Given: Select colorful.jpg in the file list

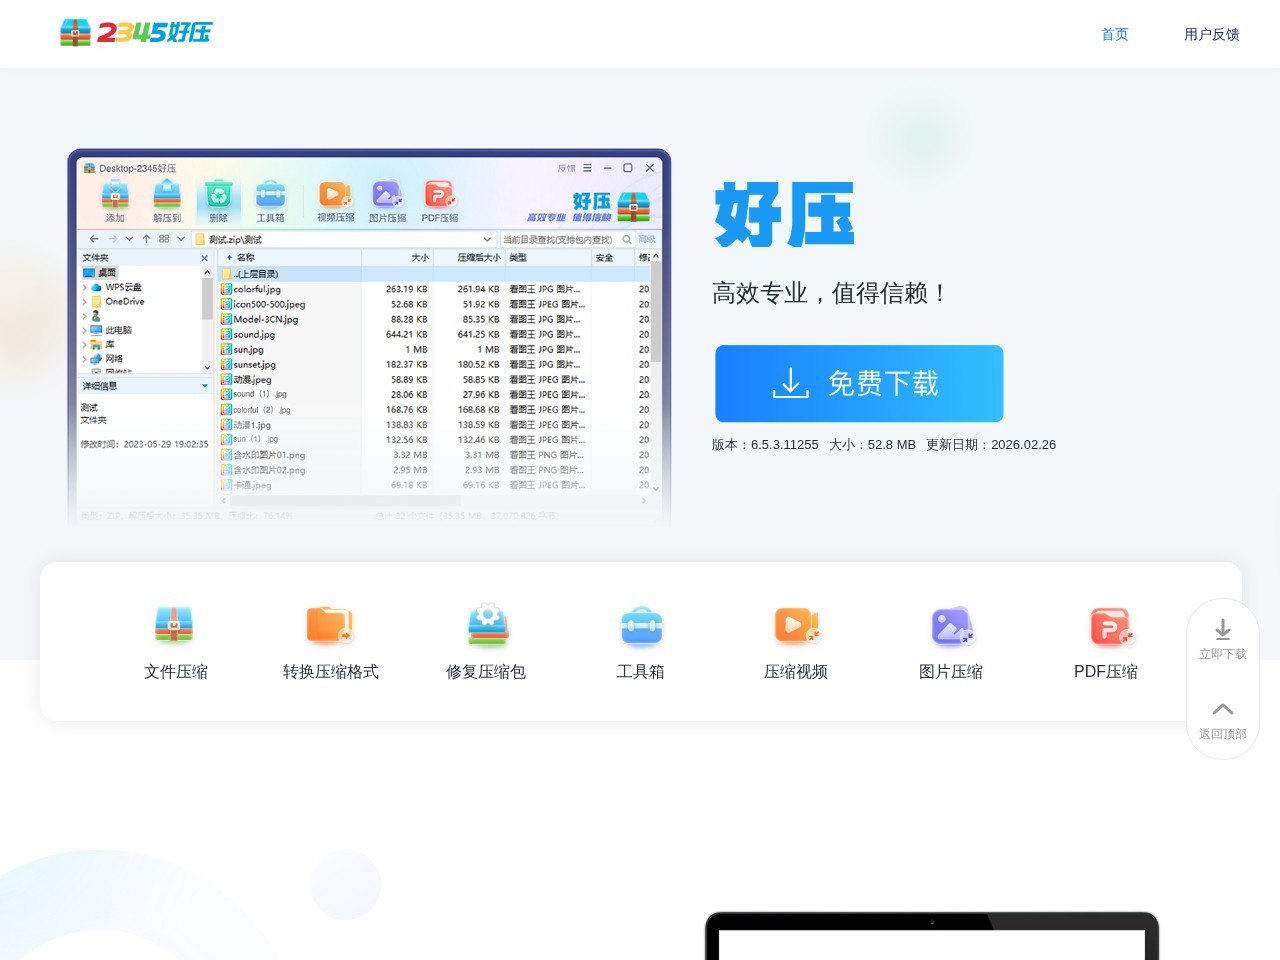Looking at the screenshot, I should point(257,289).
